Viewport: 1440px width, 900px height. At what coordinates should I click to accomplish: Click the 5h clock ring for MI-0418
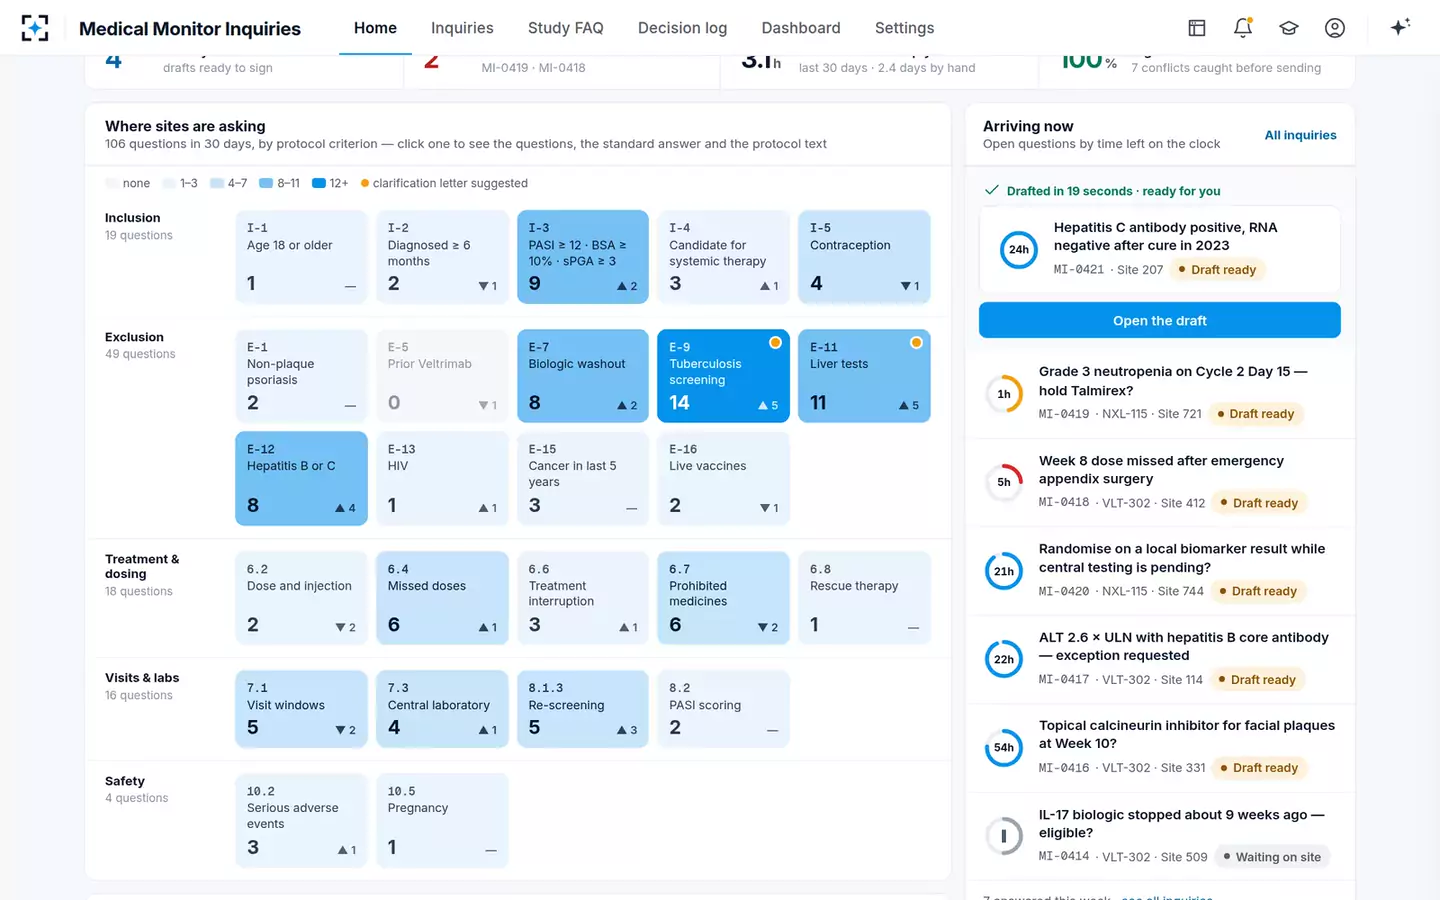(1004, 482)
